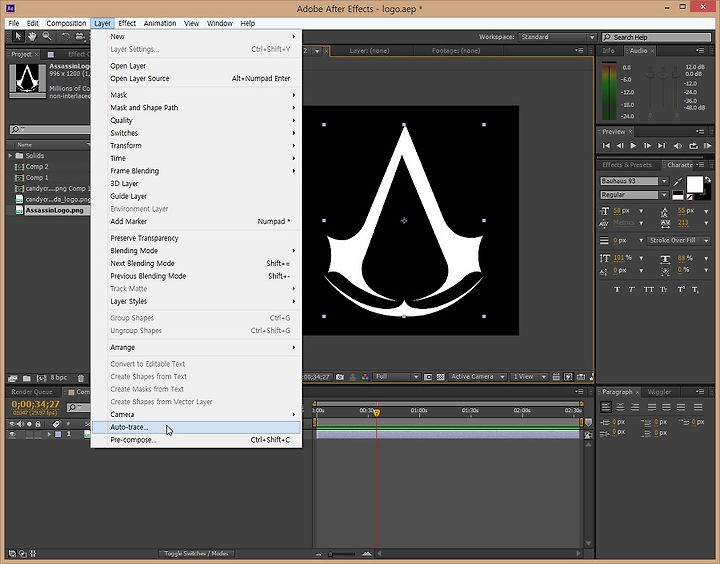Viewport: 720px width, 564px height.
Task: Select Comp 2 in Project panel
Action: [x=37, y=167]
